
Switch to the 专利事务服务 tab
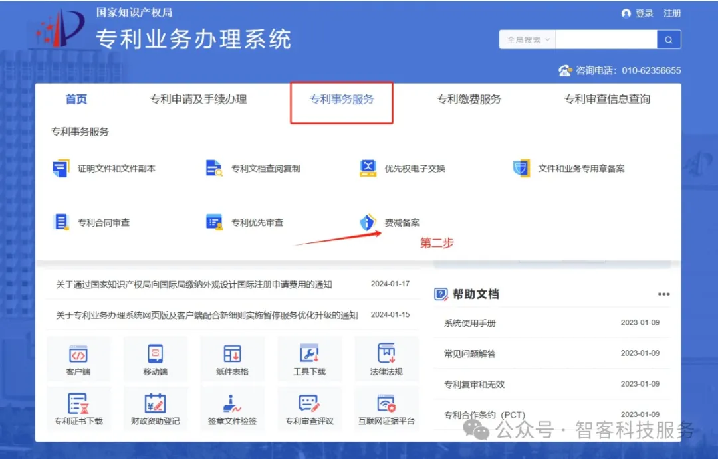pos(342,100)
